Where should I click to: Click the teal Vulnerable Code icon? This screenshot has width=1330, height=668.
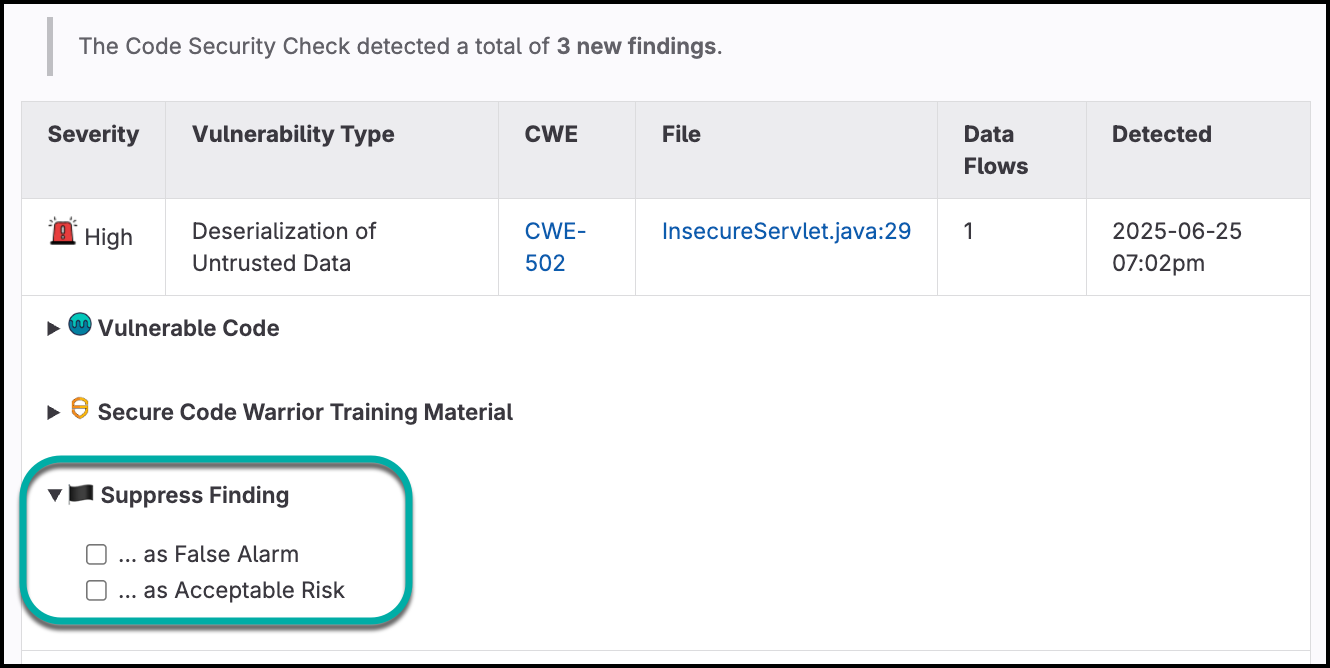(x=79, y=326)
